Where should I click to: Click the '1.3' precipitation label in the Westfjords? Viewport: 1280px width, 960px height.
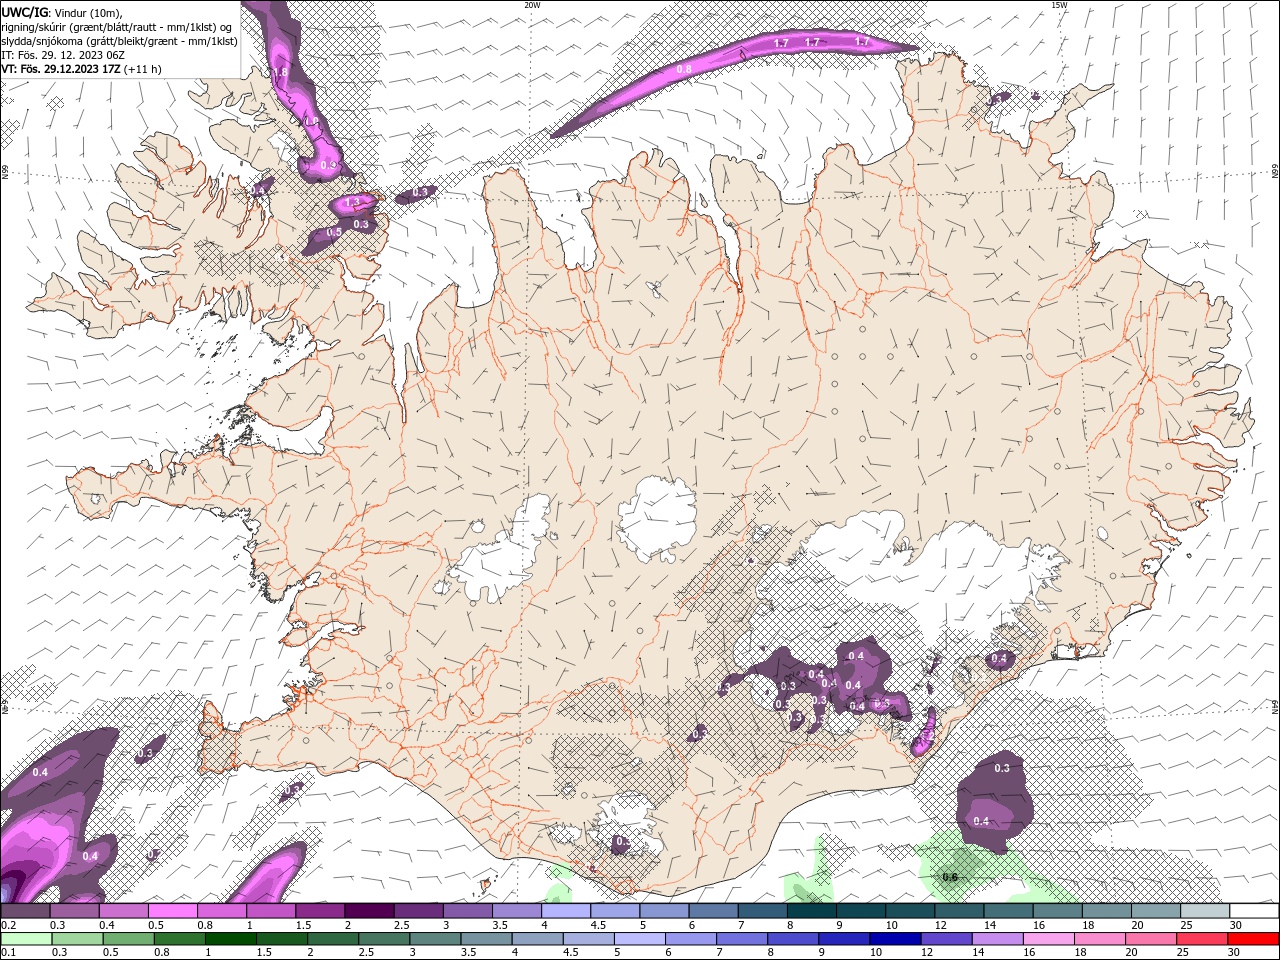[x=351, y=203]
